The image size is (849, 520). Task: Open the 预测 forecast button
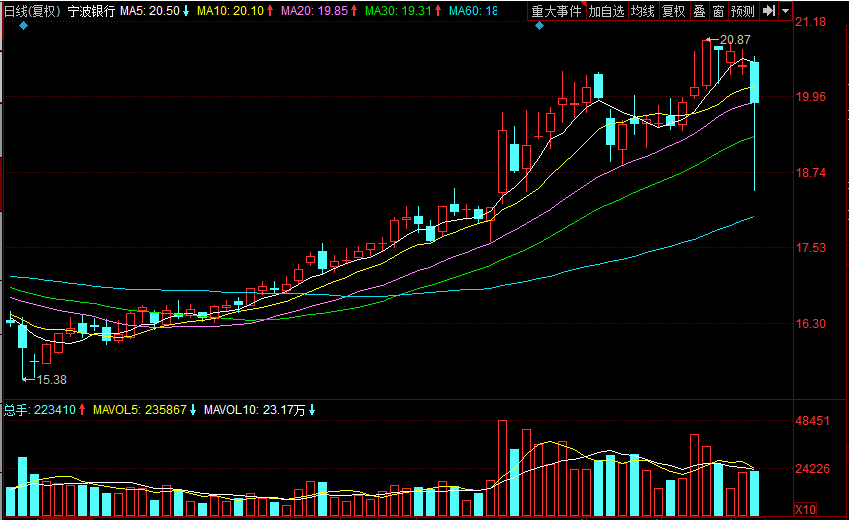coord(743,11)
